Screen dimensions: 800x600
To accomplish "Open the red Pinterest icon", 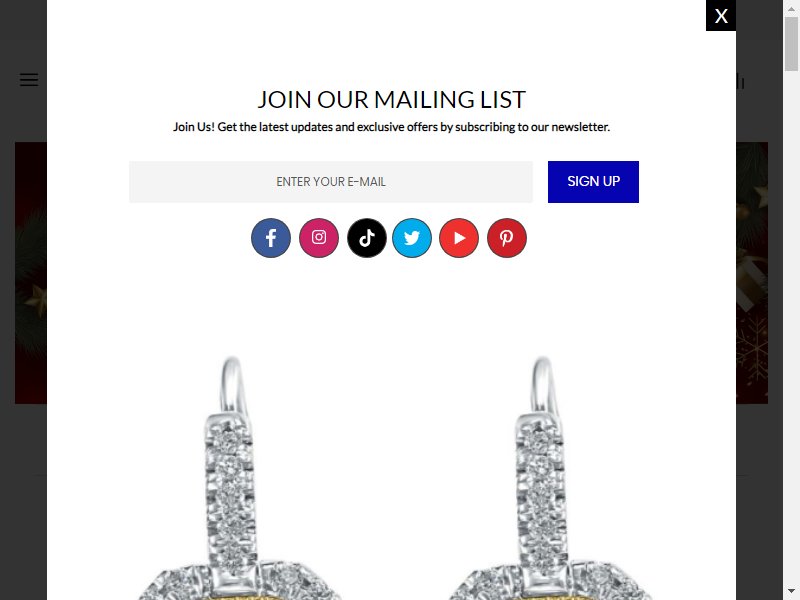I will (x=507, y=238).
